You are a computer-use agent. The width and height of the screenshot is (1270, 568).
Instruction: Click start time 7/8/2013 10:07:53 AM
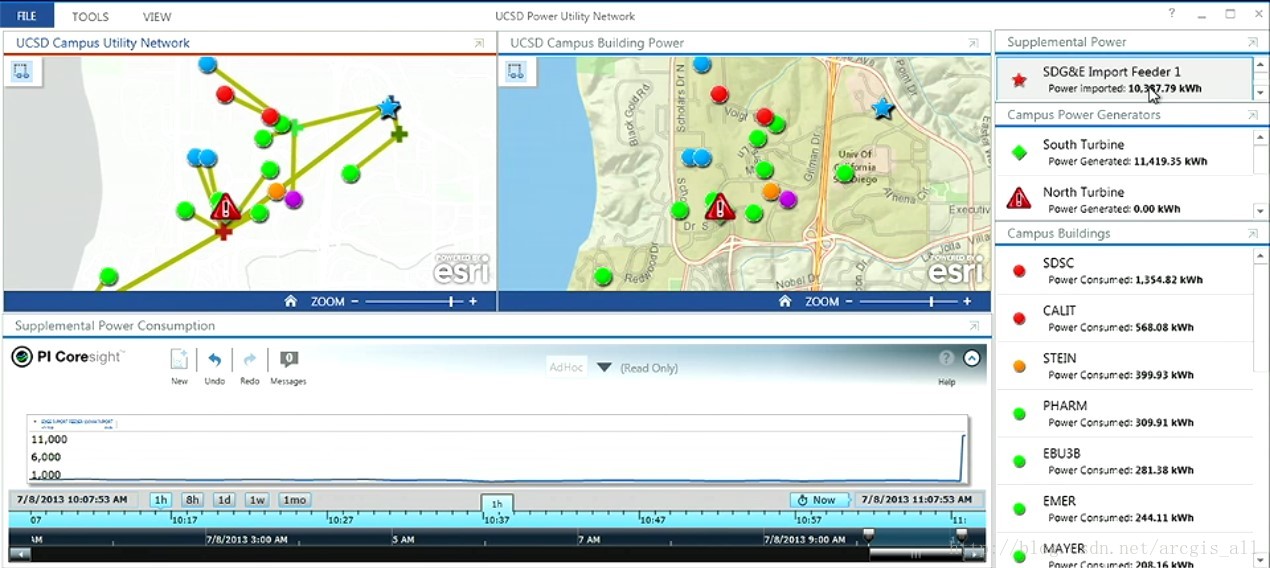71,499
